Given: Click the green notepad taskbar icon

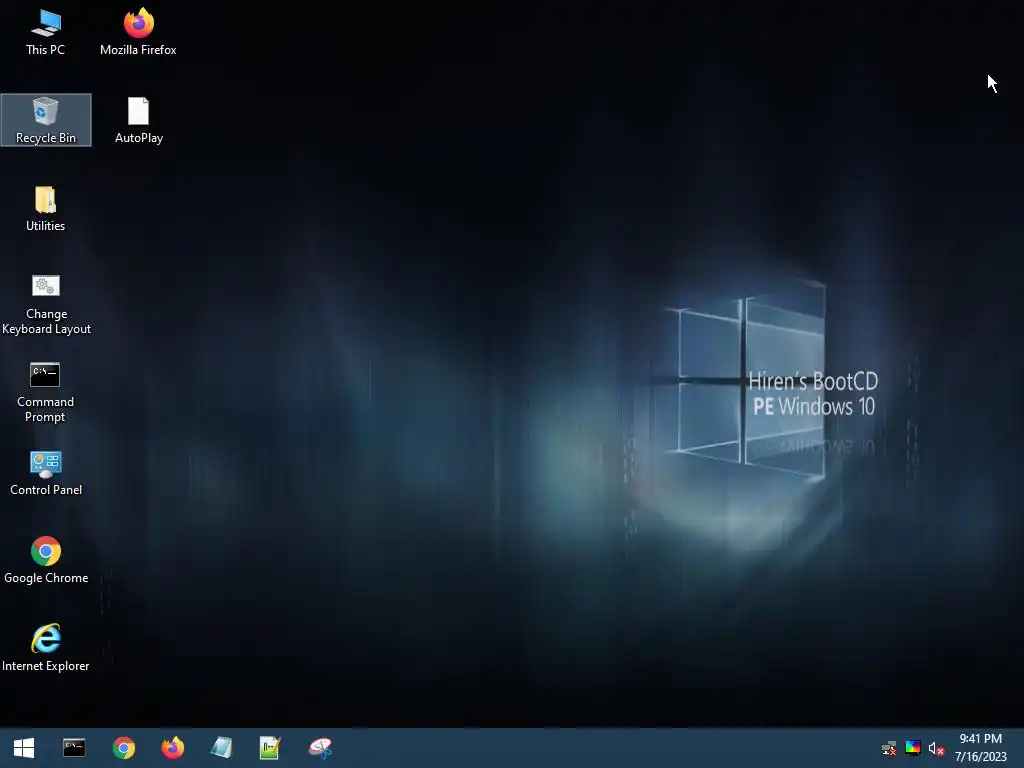Looking at the screenshot, I should [x=270, y=748].
